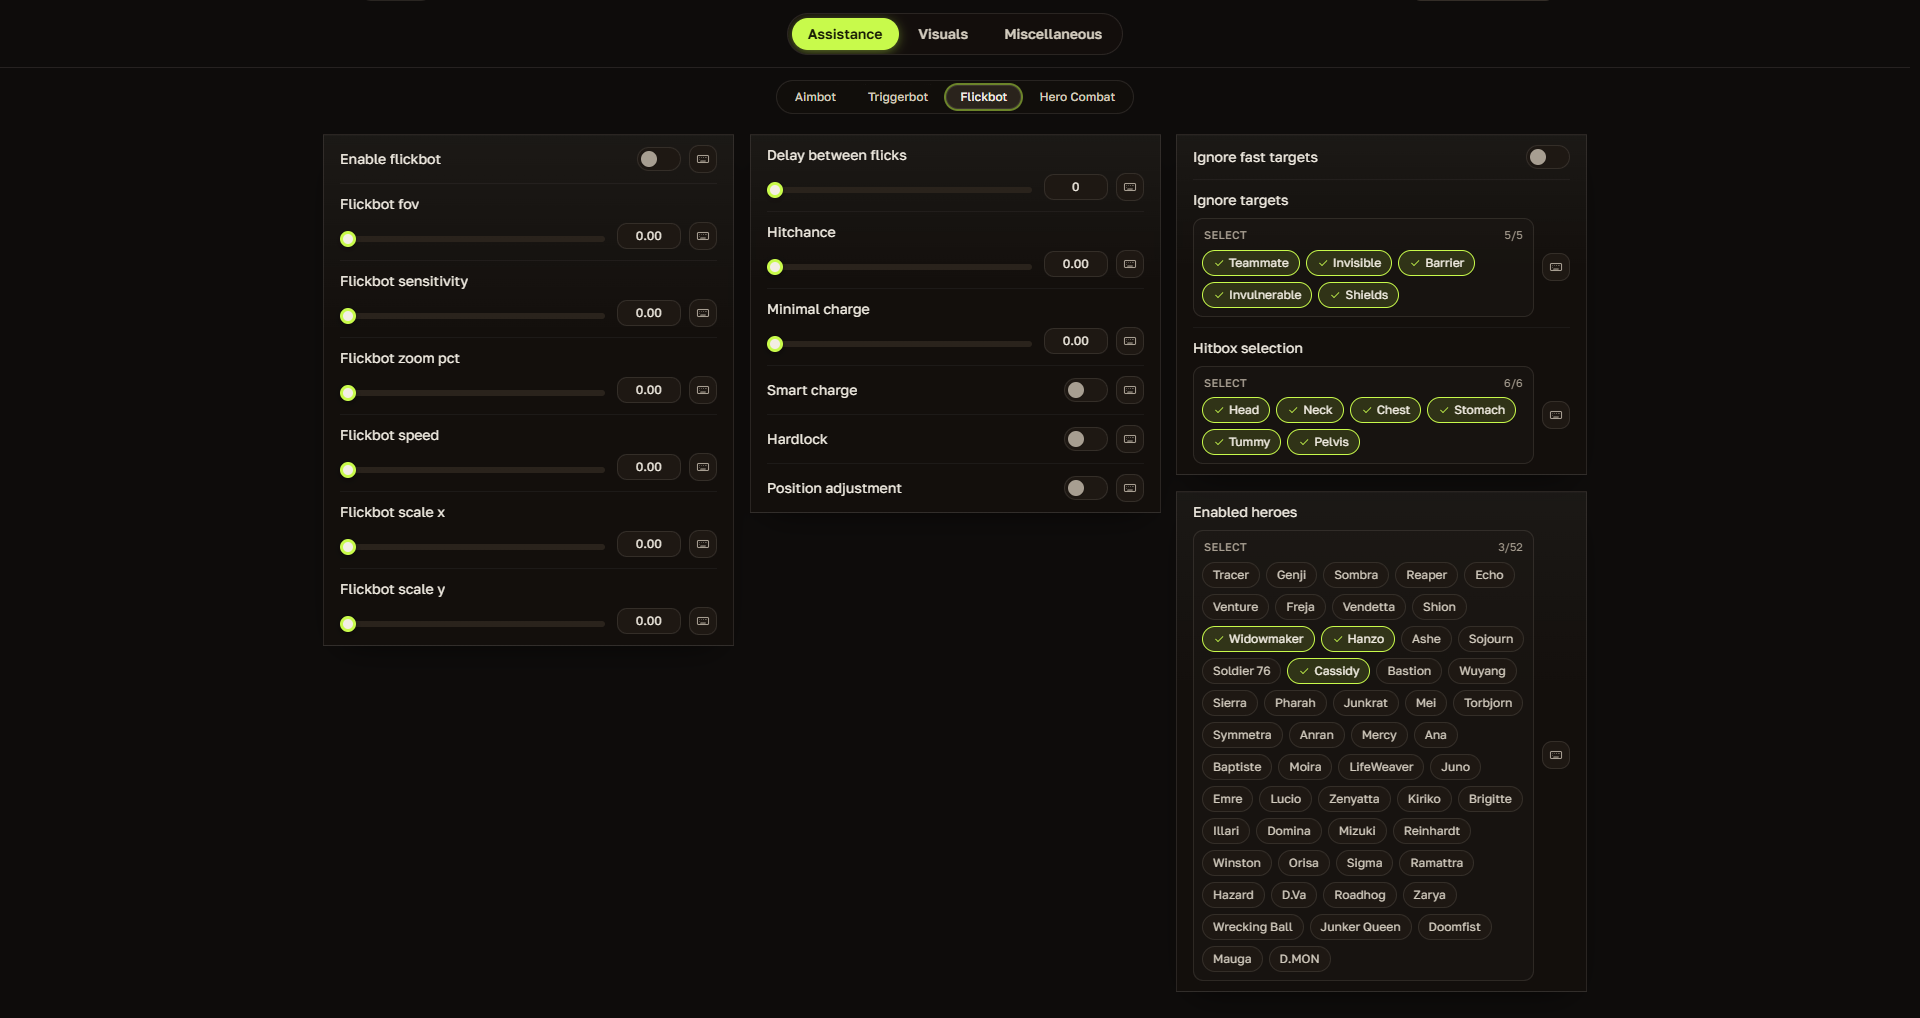The width and height of the screenshot is (1920, 1018).
Task: Toggle Ignore fast targets switch
Action: [x=1548, y=157]
